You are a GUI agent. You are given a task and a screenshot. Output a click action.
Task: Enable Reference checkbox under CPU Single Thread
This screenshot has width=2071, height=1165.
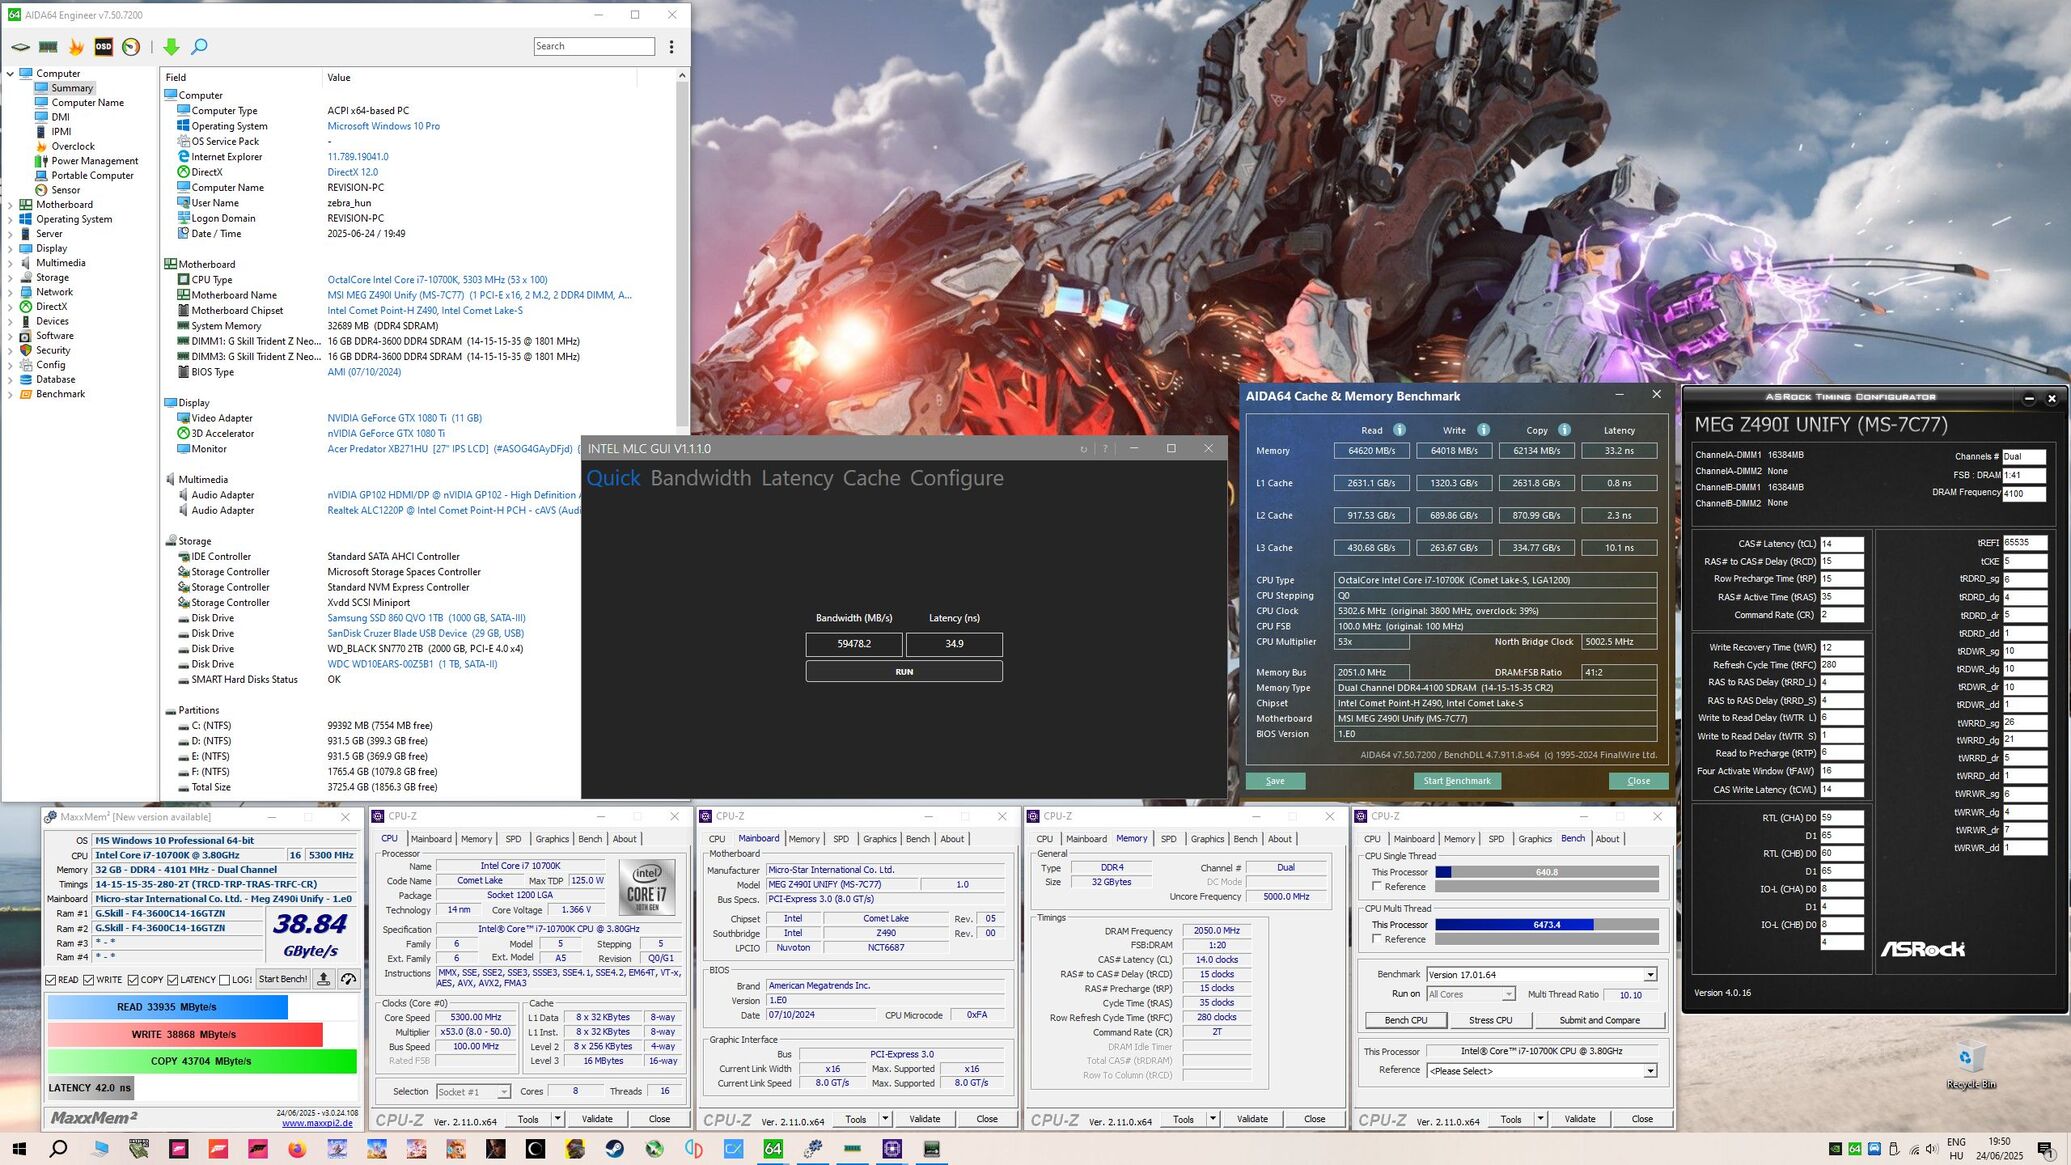coord(1377,887)
